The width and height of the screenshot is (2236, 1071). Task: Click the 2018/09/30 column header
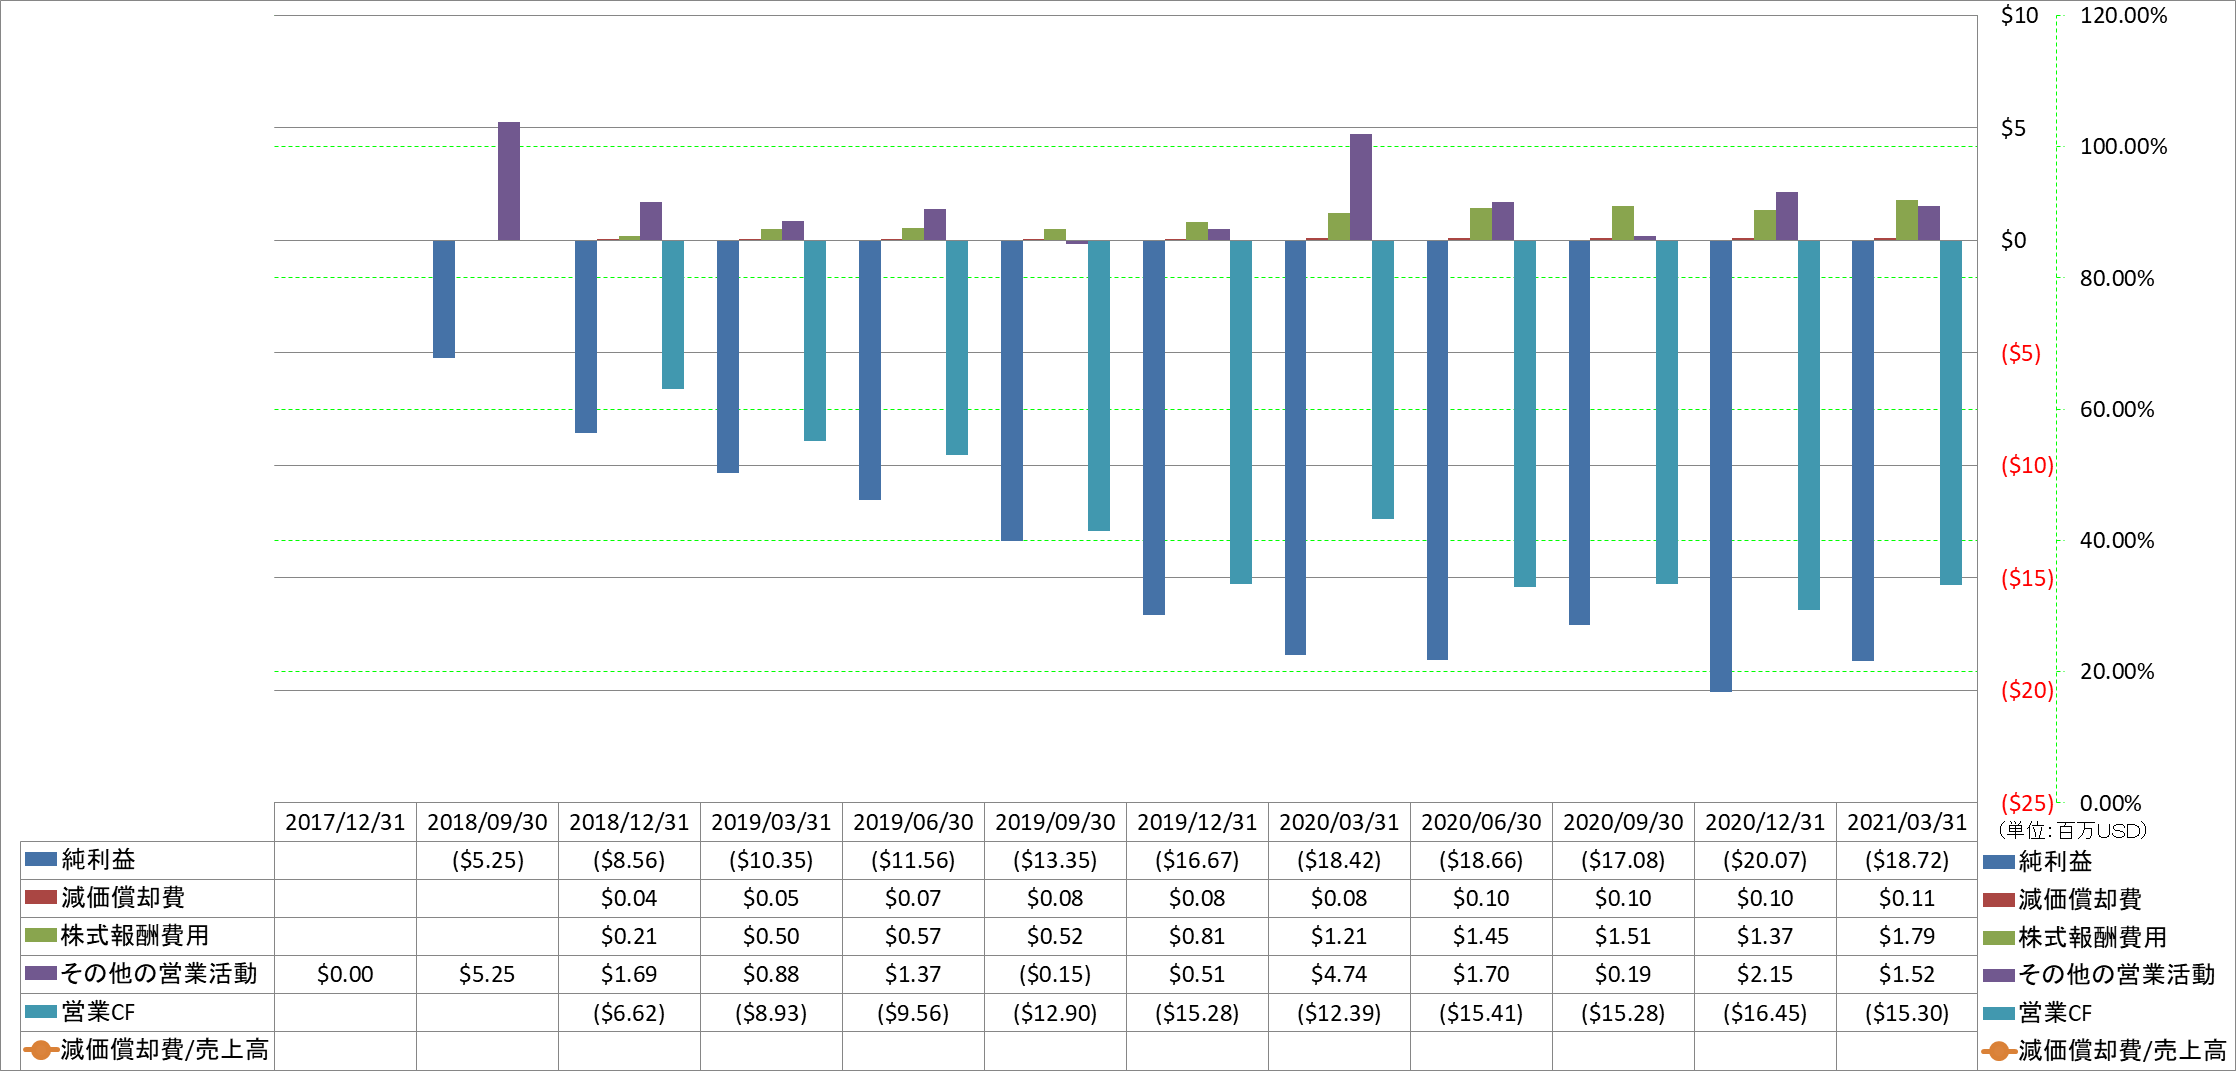[x=487, y=822]
